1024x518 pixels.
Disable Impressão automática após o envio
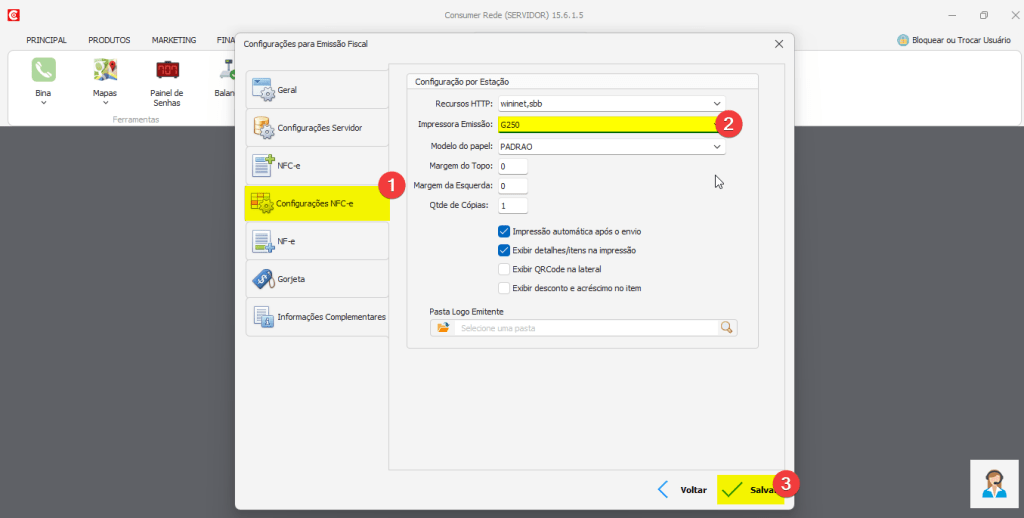[504, 231]
